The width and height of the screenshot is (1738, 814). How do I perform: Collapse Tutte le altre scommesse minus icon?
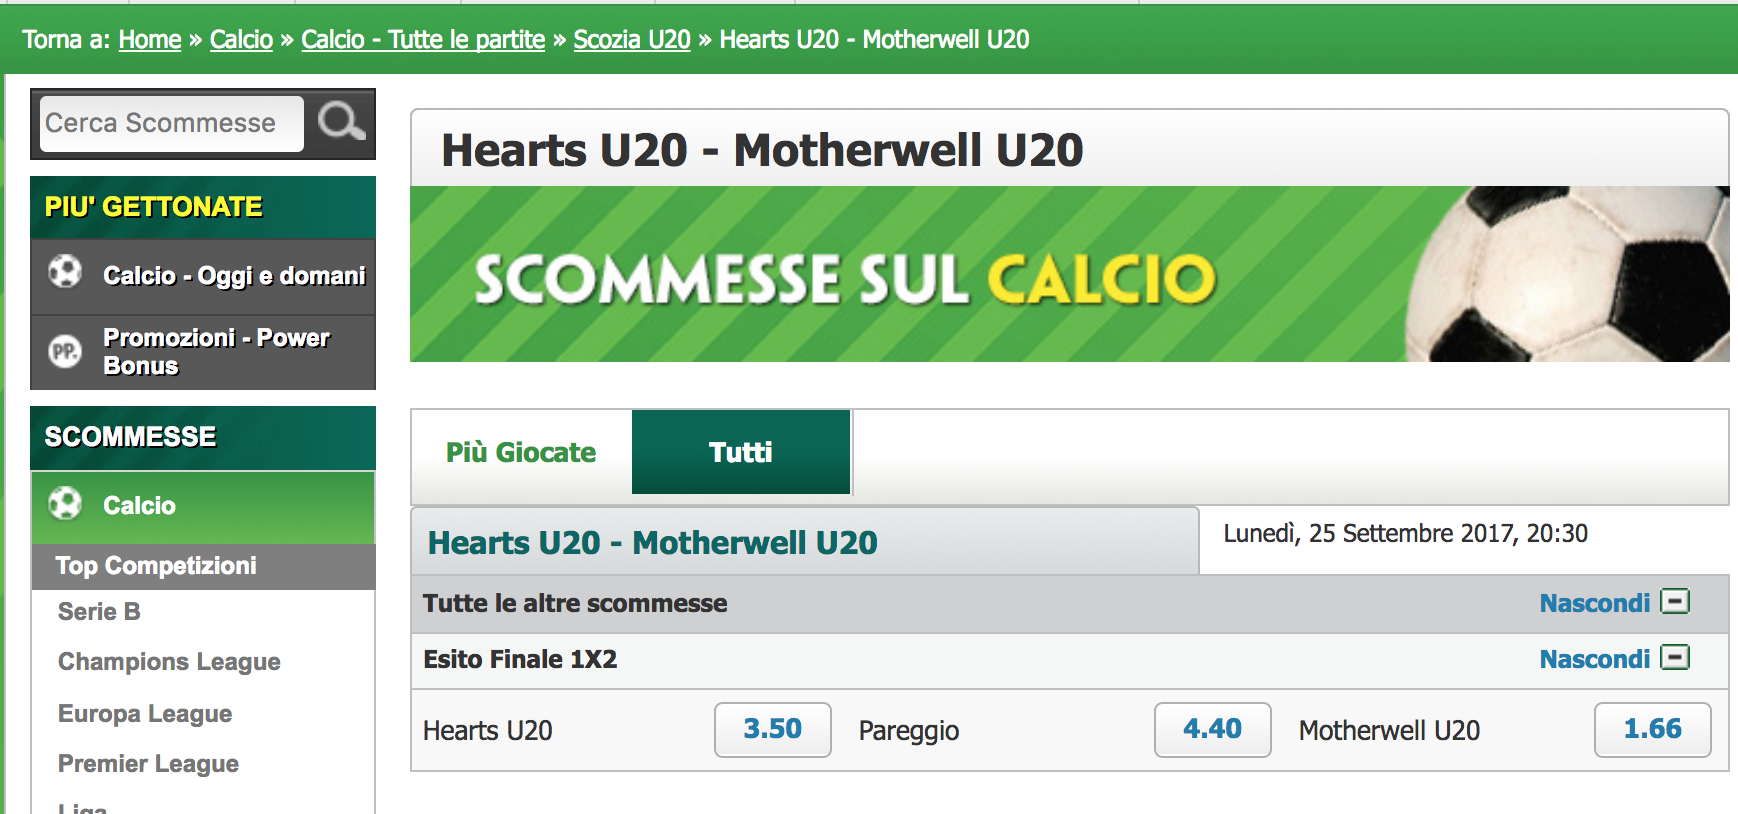tap(1675, 601)
